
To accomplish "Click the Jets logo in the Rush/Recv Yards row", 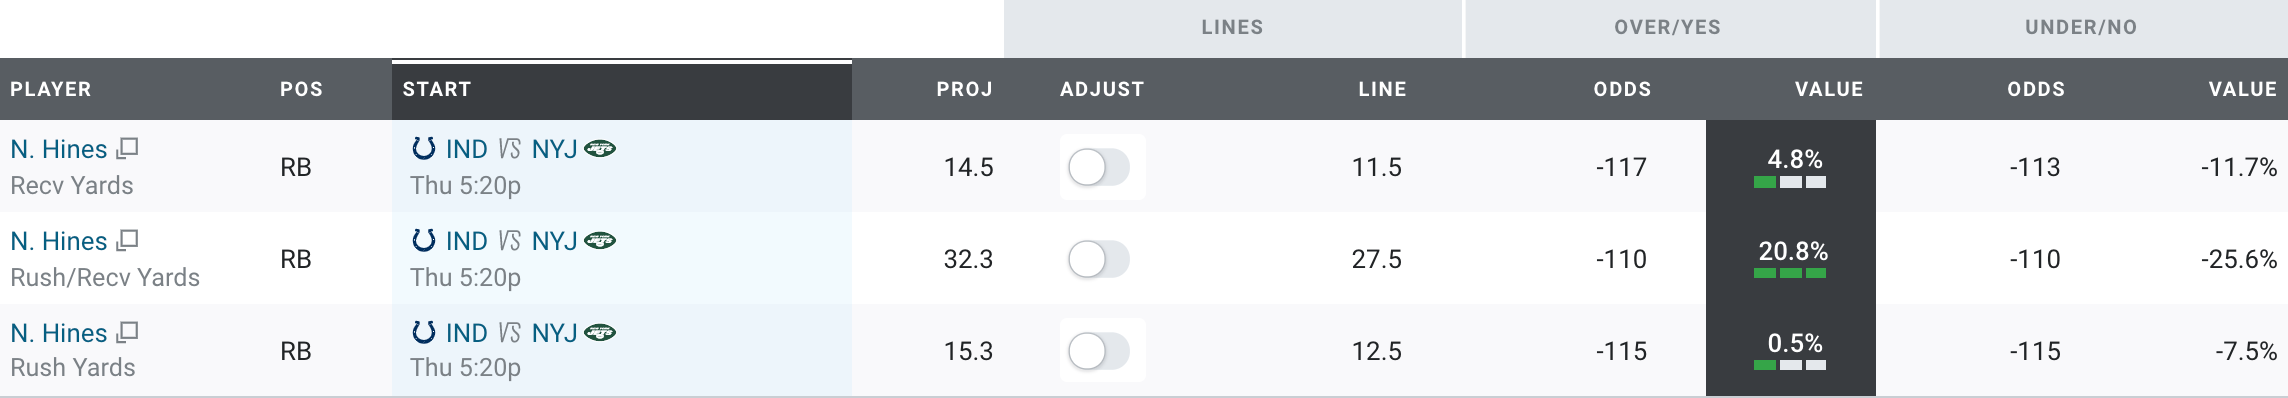I will tap(600, 241).
